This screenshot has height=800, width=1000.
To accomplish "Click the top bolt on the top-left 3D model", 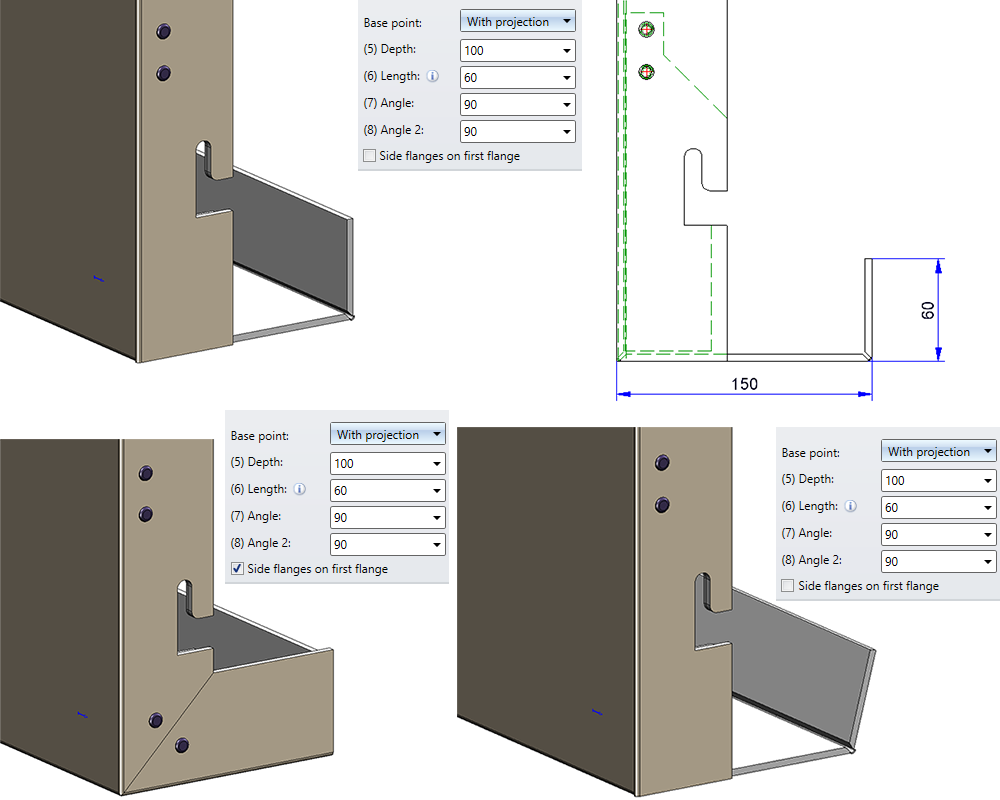I will pyautogui.click(x=163, y=31).
